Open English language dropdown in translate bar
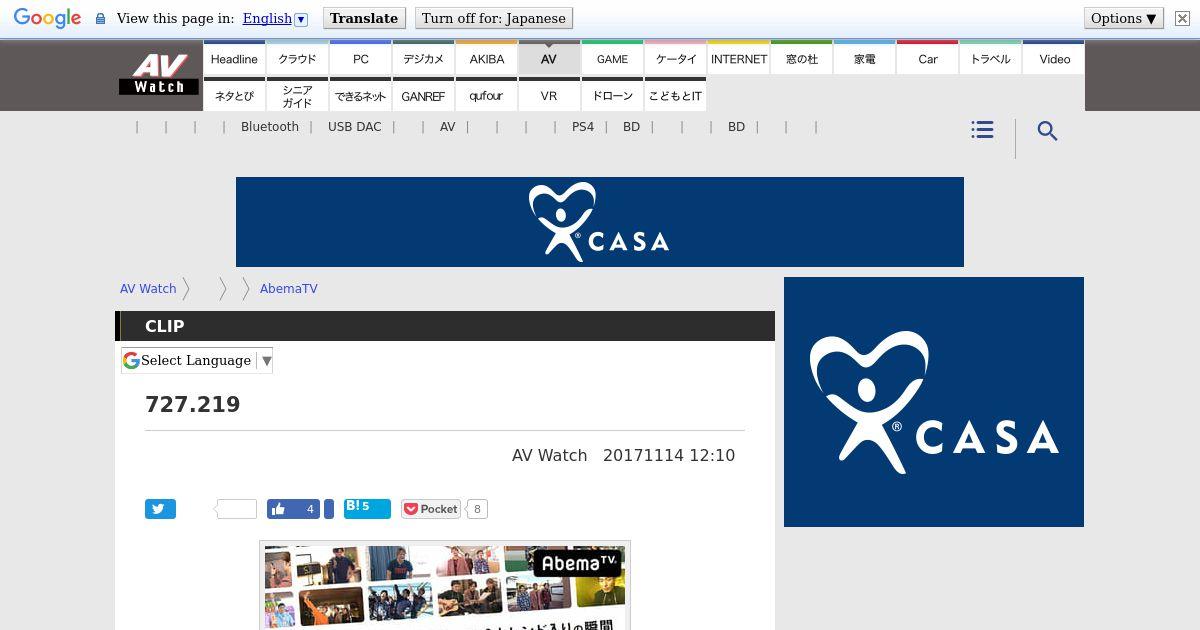The height and width of the screenshot is (630, 1200). [x=275, y=18]
